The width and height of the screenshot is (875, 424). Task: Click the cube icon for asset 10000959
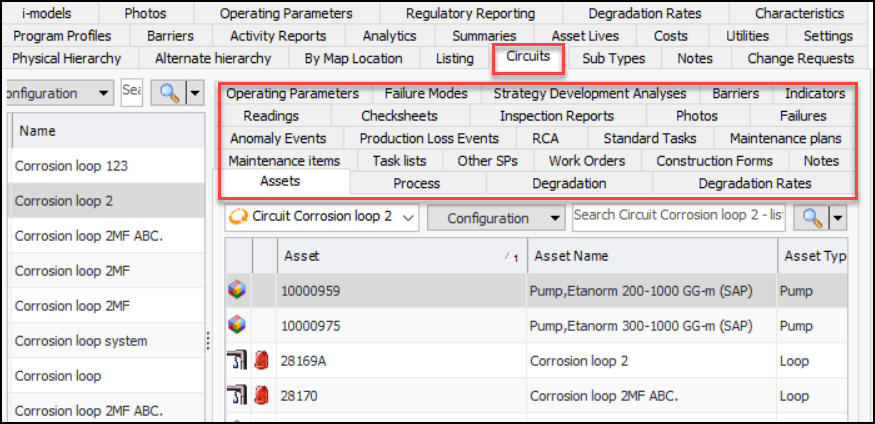tap(237, 290)
